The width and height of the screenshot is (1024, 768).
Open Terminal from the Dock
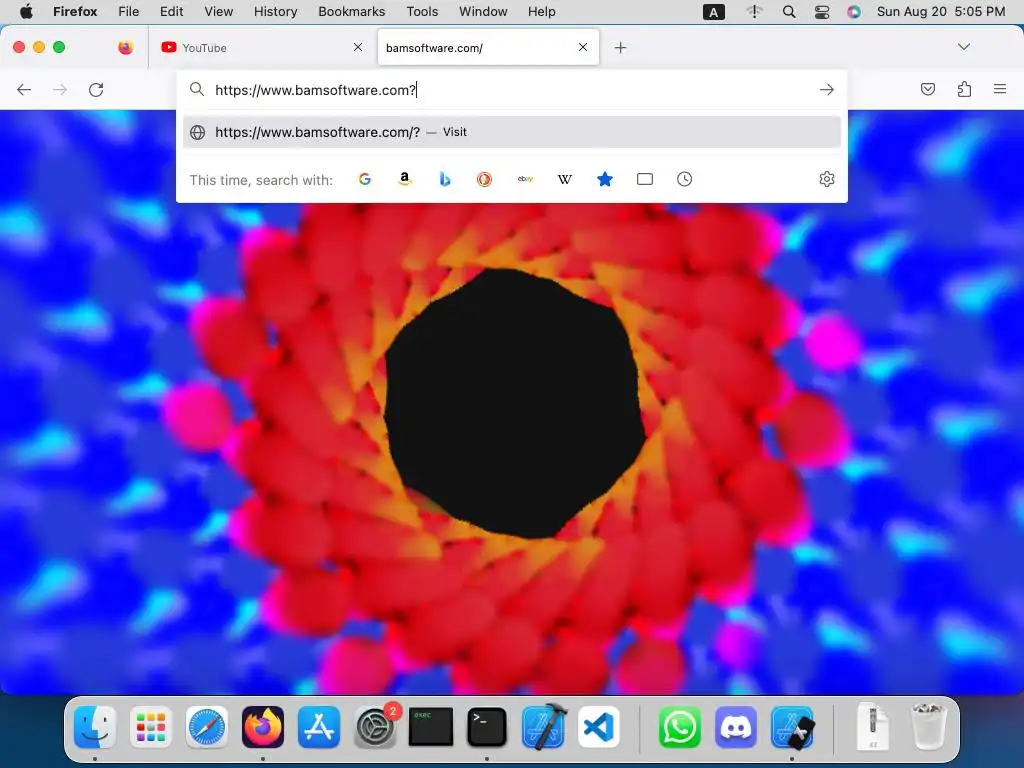coord(487,727)
